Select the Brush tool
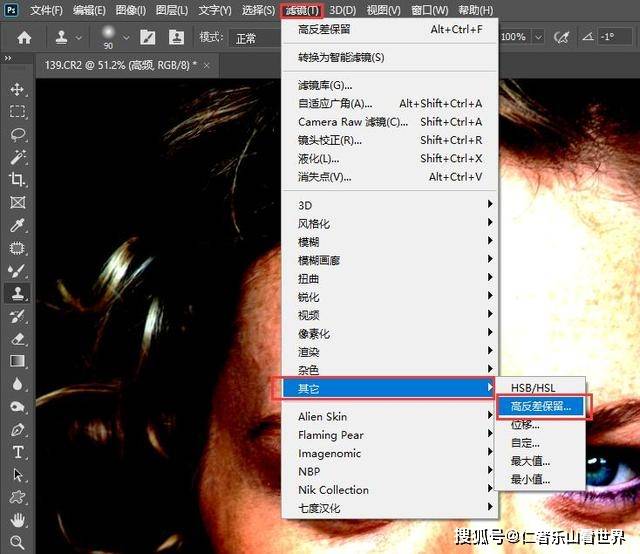640x554 pixels. tap(17, 271)
